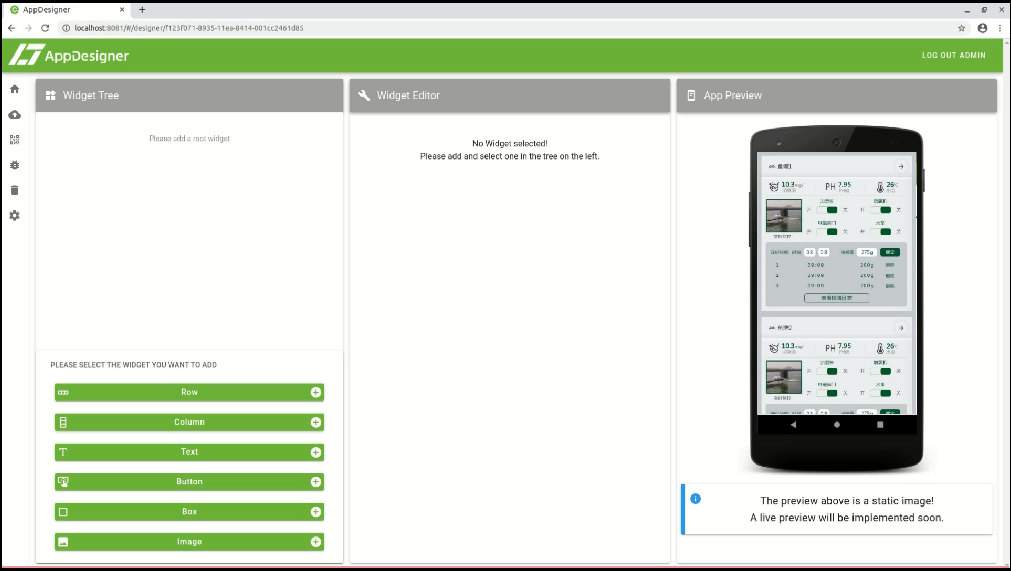This screenshot has height=571, width=1011.
Task: Open settings via the gear sidebar icon
Action: click(14, 216)
